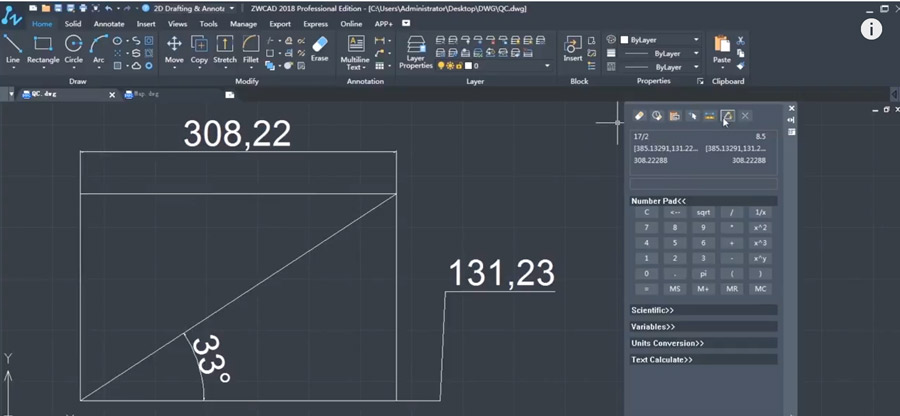Open the Properties panel dialog launcher arrow
This screenshot has width=900, height=416.
click(x=700, y=81)
